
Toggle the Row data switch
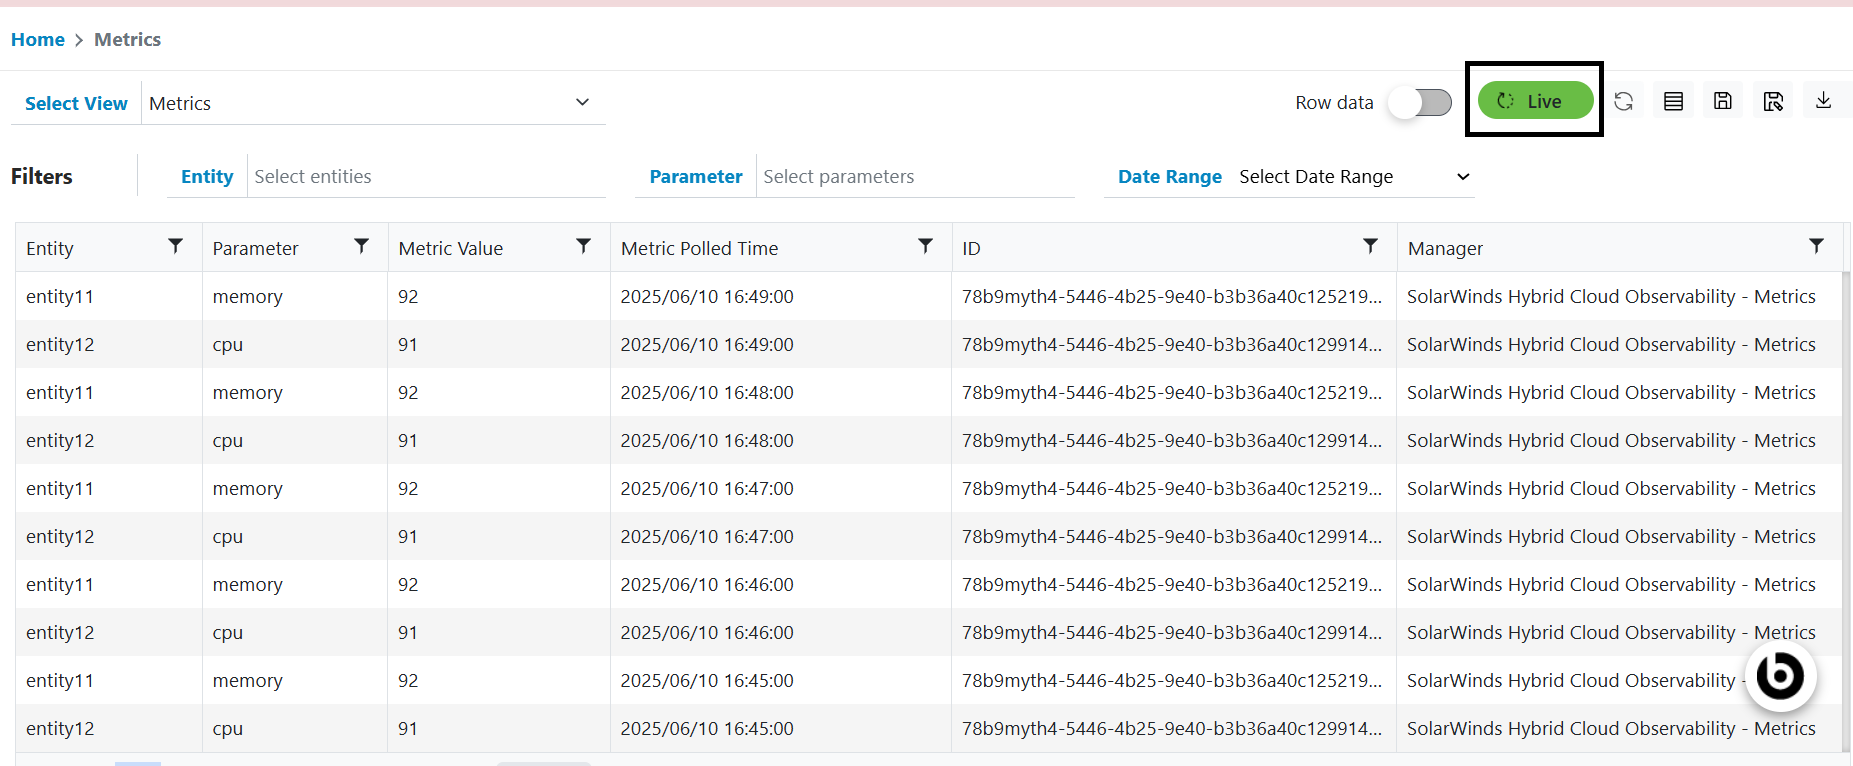[x=1420, y=102]
